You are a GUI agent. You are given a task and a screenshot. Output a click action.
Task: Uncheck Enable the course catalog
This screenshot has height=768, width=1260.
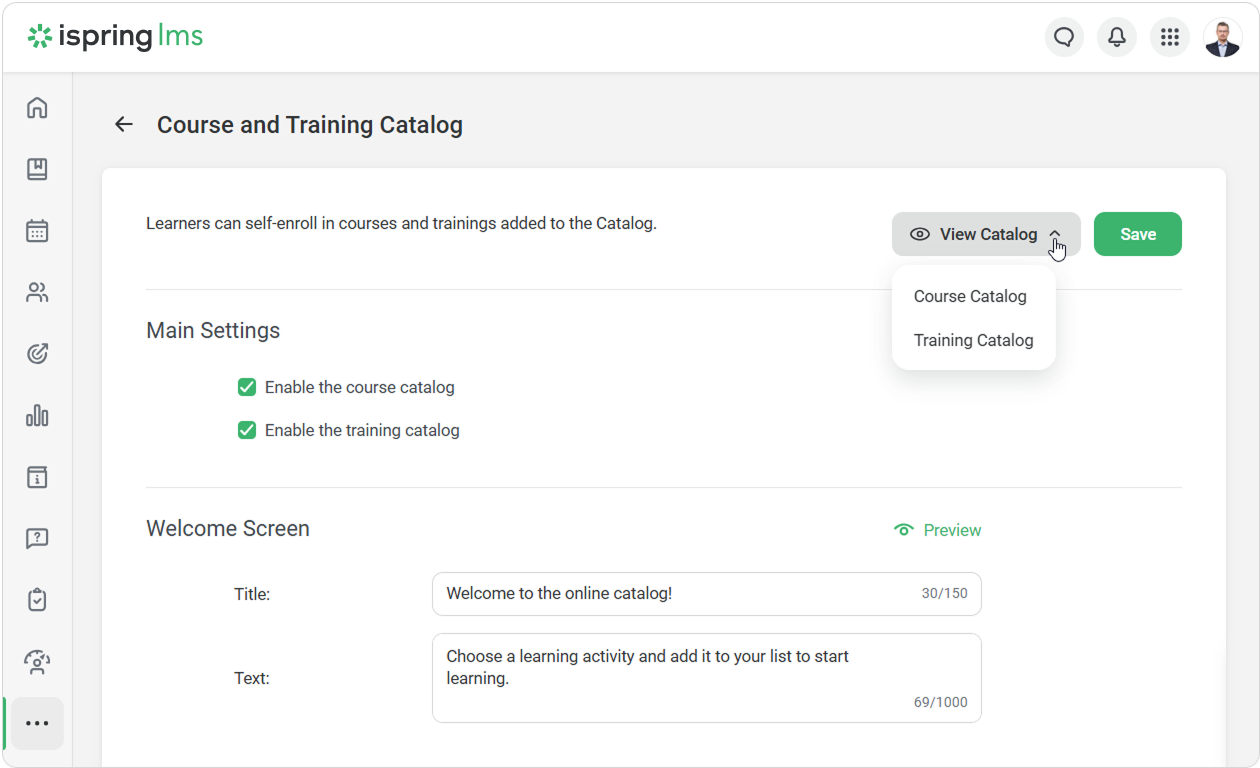[247, 387]
